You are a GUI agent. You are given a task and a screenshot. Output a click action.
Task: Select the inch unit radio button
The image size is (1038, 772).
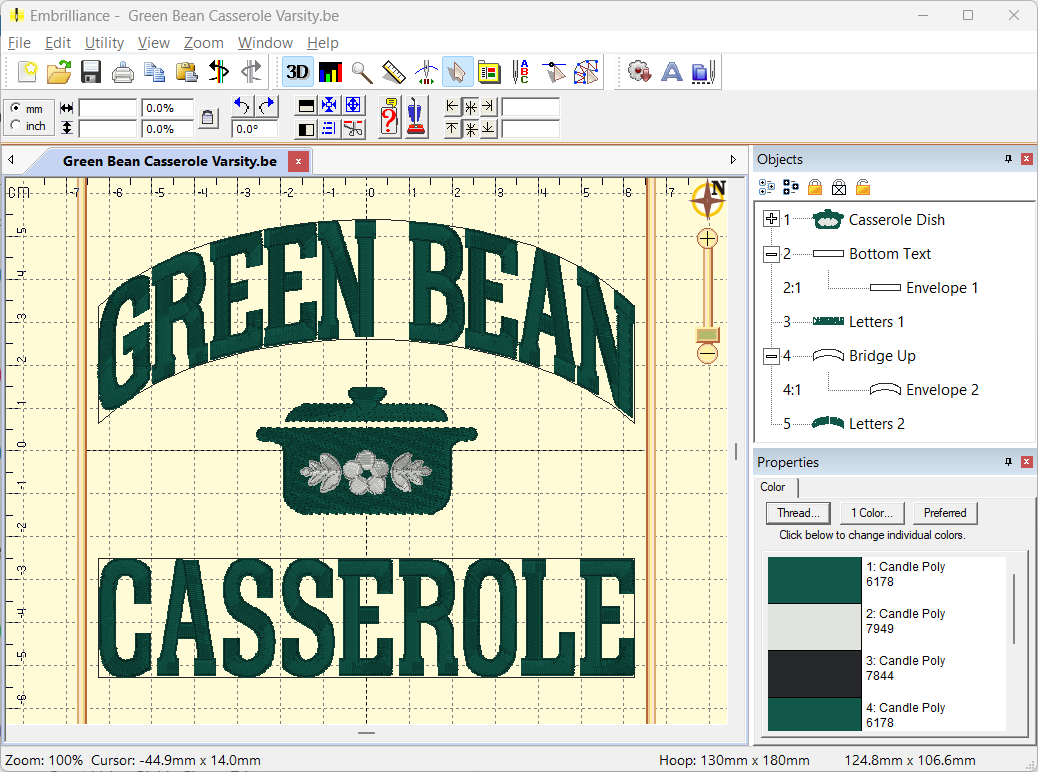coord(16,126)
